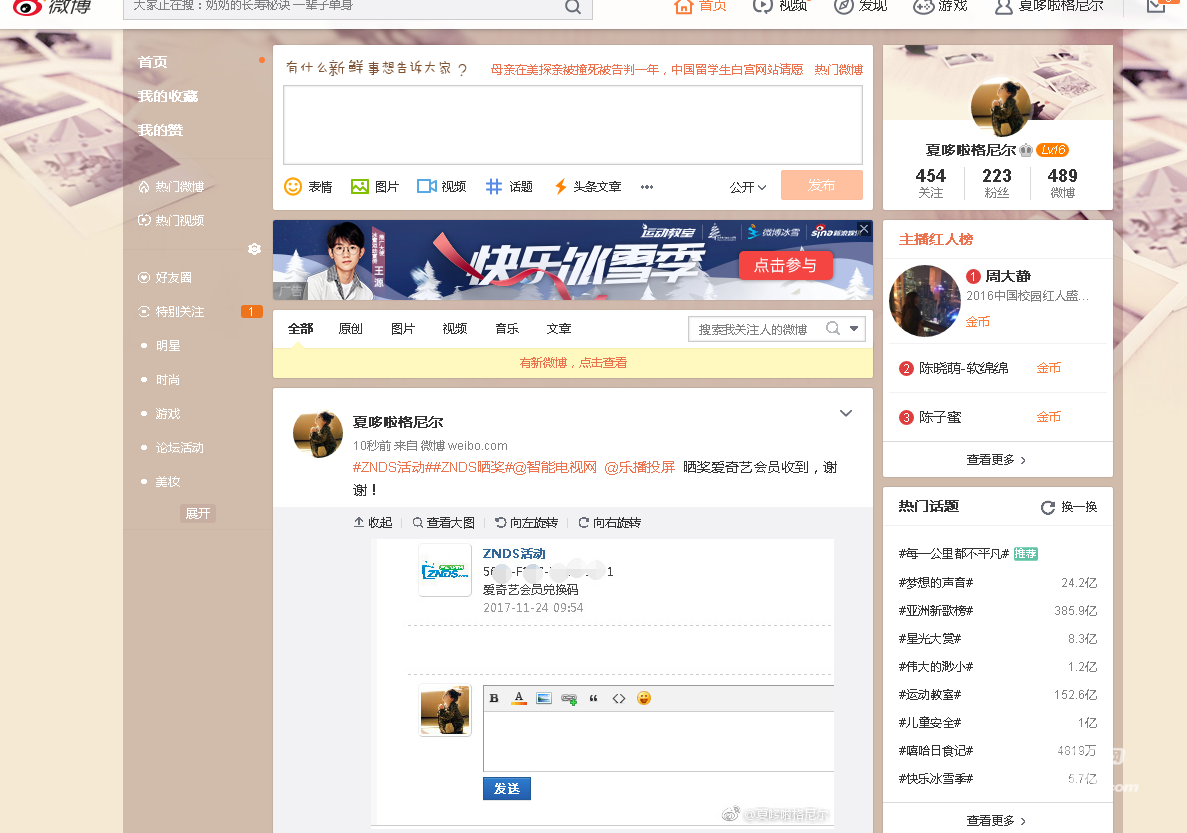Switch to 视频 feed tab

pos(455,329)
